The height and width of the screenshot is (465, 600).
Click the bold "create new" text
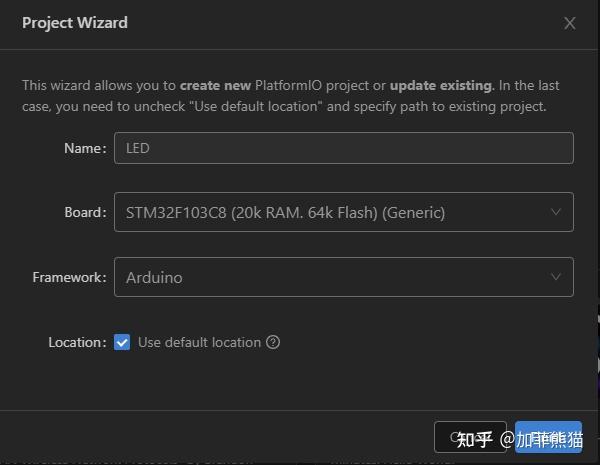click(215, 85)
